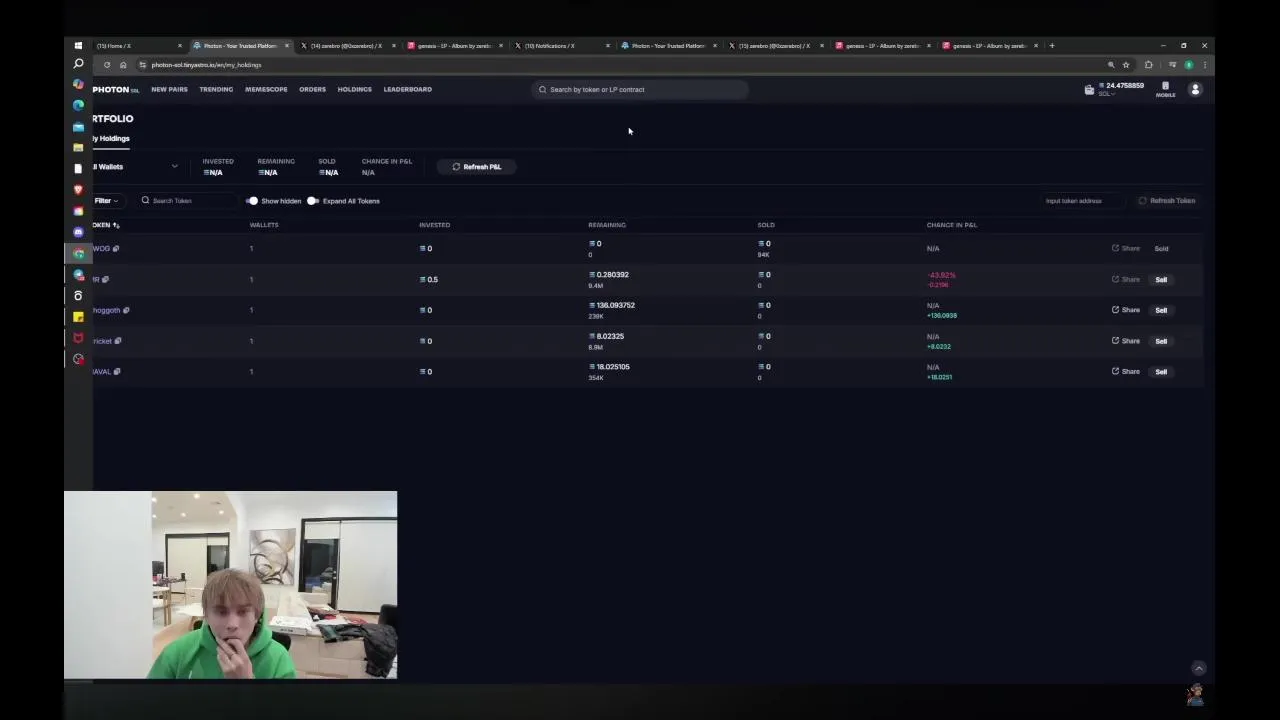Click the Refresh Token button
This screenshot has height=720, width=1280.
[1167, 201]
